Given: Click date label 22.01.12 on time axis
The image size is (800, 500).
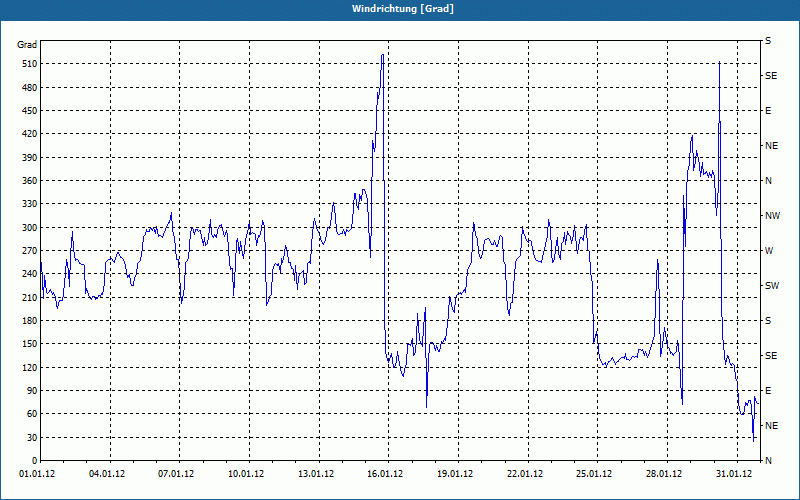Looking at the screenshot, I should pyautogui.click(x=525, y=474).
